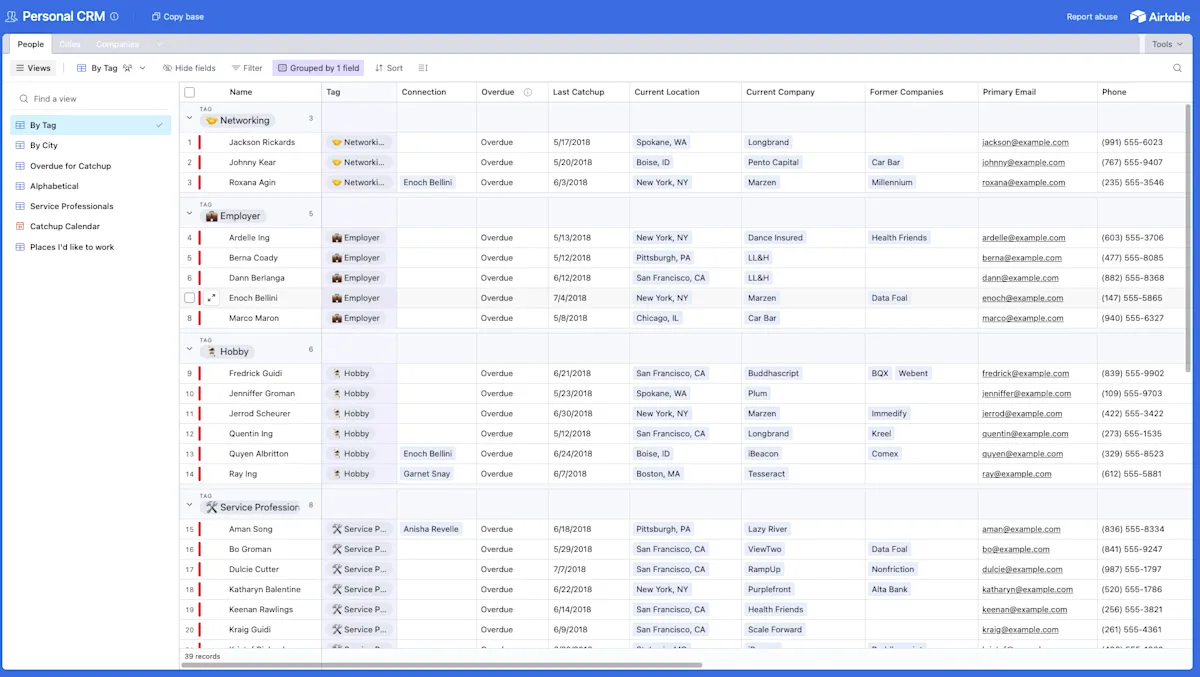The height and width of the screenshot is (677, 1200).
Task: Click the Report abuse link
Action: click(x=1092, y=17)
